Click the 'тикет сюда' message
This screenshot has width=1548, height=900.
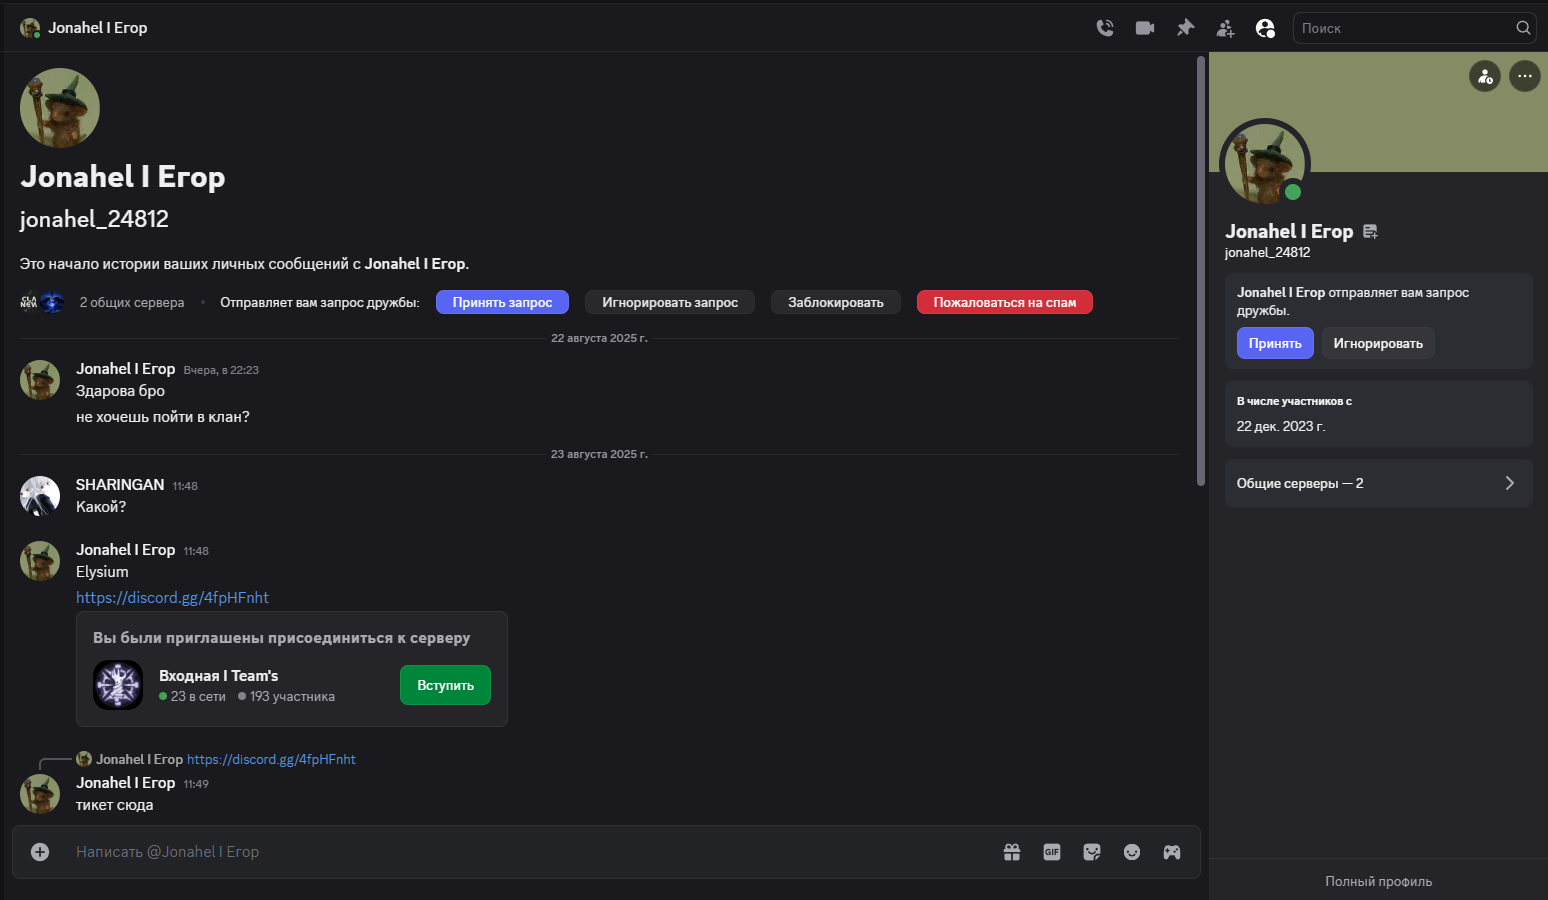pyautogui.click(x=115, y=805)
